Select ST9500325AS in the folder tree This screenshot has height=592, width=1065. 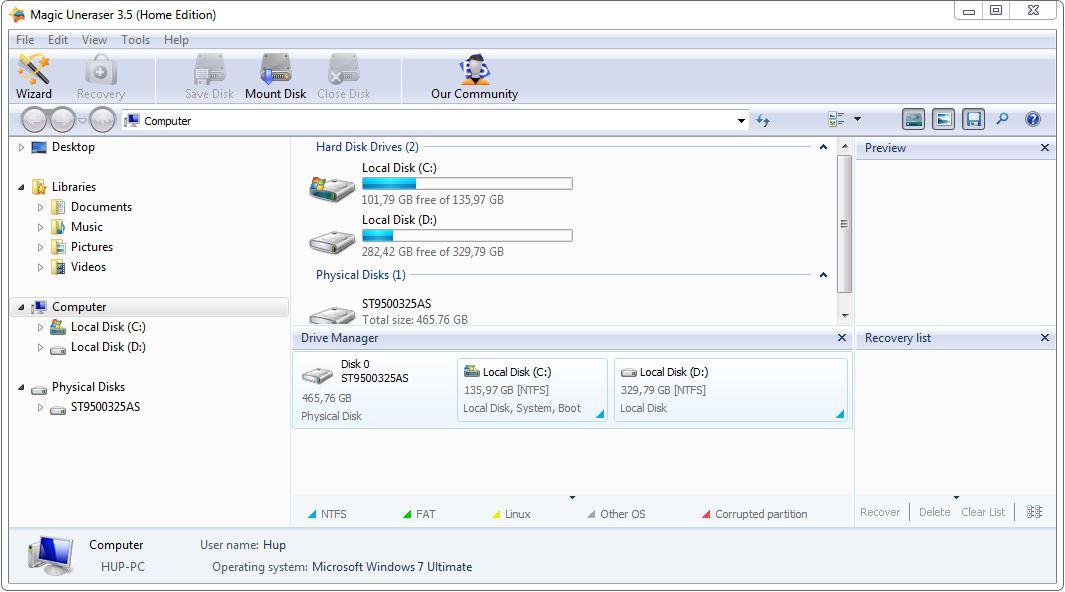tap(105, 407)
